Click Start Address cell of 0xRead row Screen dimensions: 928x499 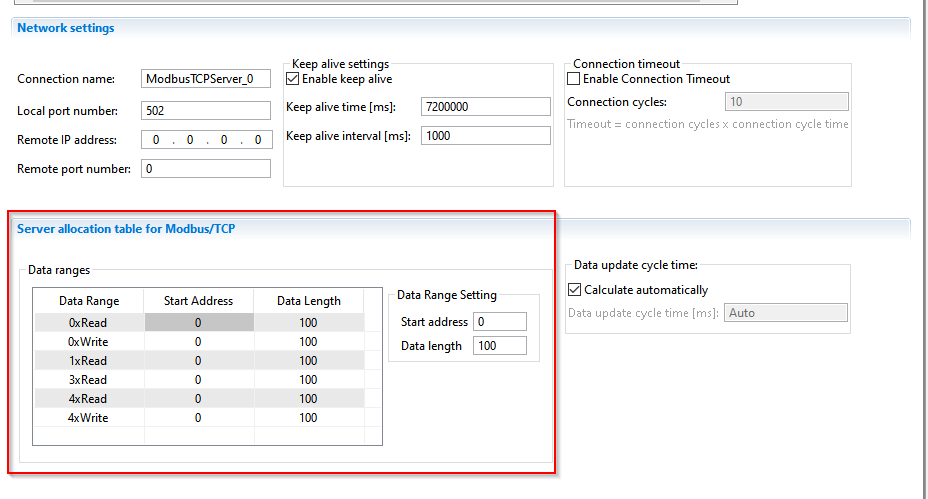tap(199, 323)
